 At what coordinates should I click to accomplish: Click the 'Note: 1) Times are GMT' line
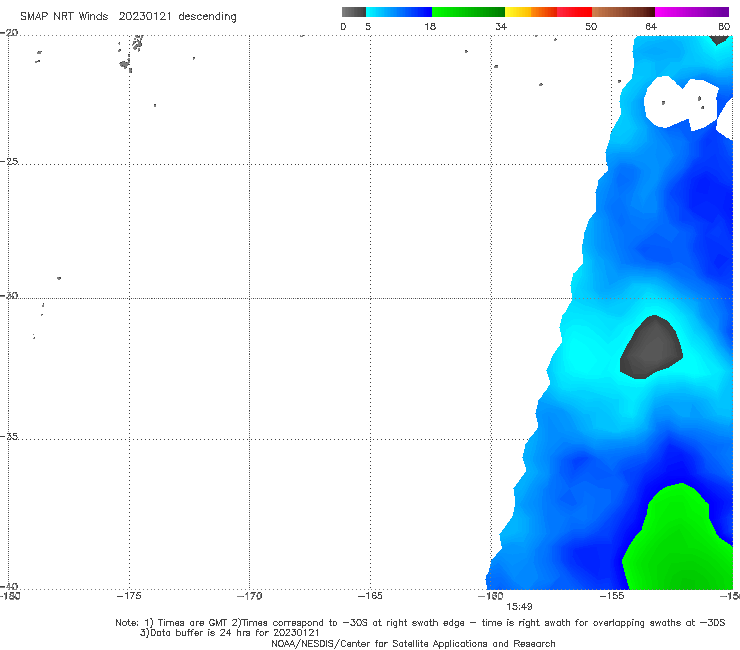coord(420,623)
